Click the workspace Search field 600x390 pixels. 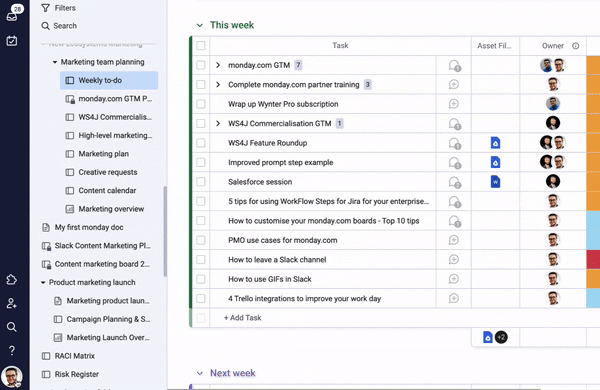pyautogui.click(x=59, y=26)
